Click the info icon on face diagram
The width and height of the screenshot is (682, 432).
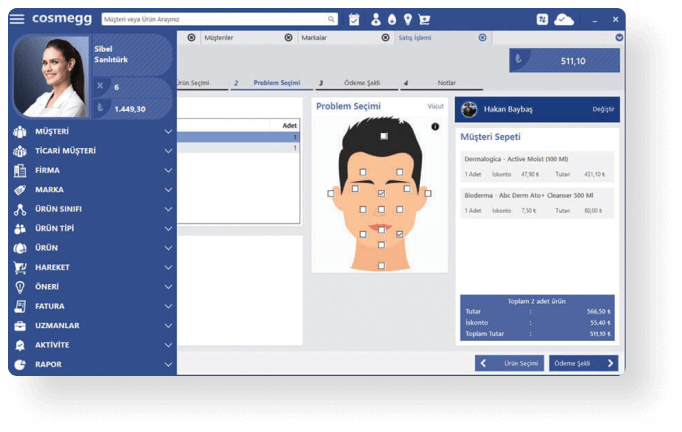[435, 127]
